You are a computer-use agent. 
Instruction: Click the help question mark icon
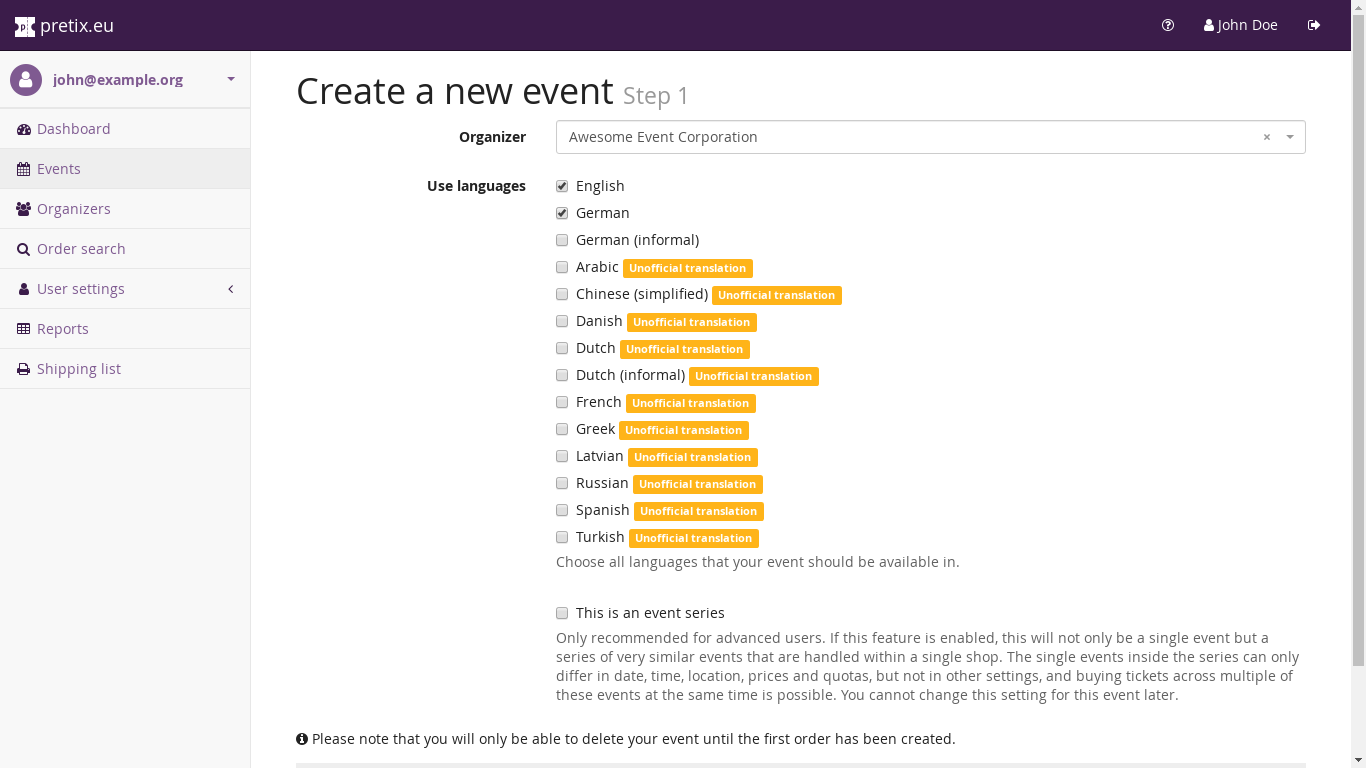click(1168, 25)
